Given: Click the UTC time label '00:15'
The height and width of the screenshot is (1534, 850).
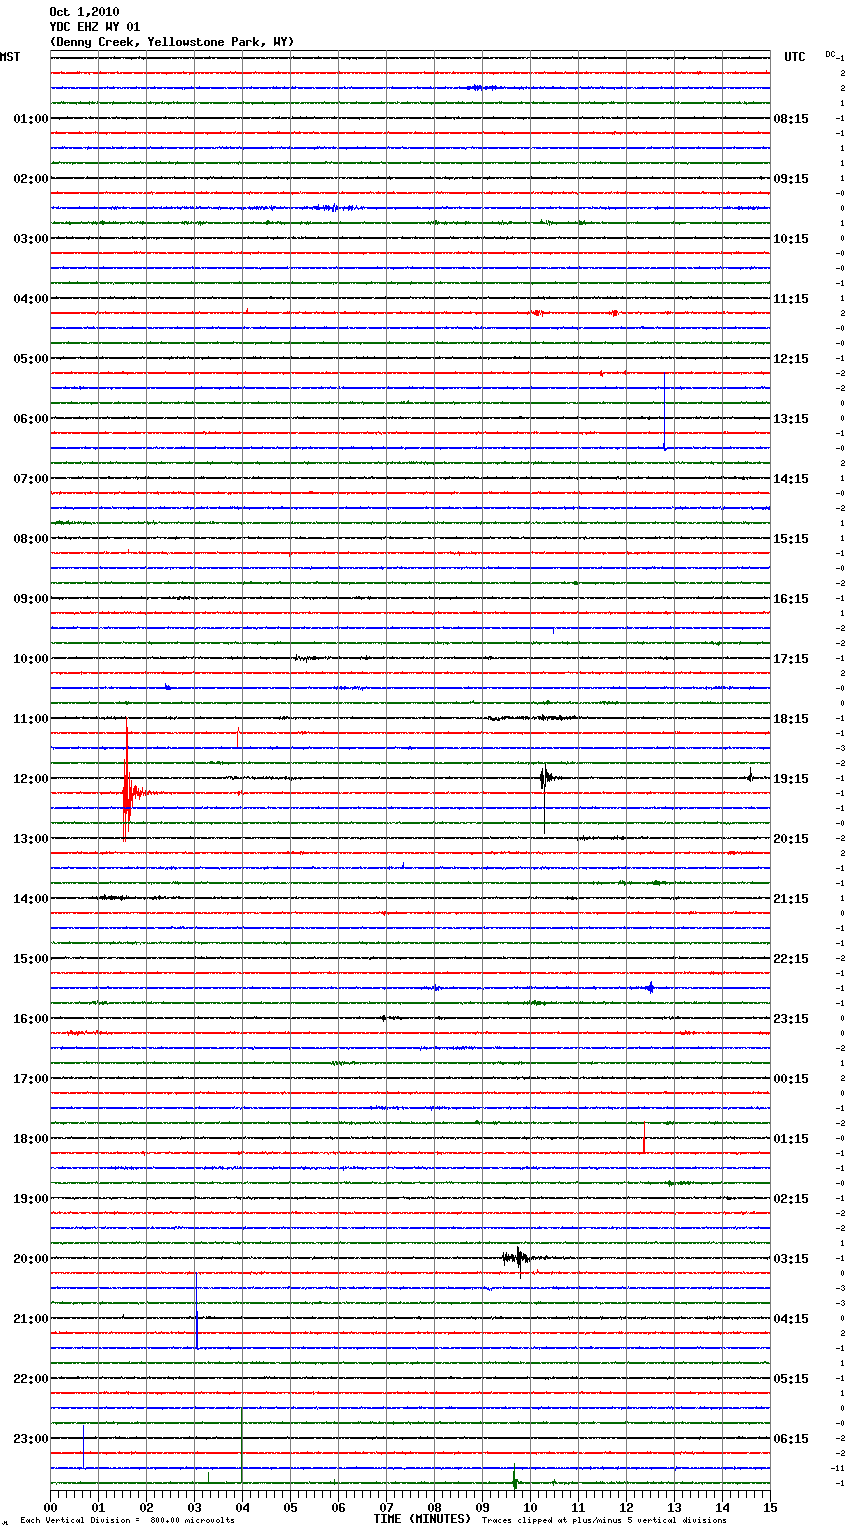Looking at the screenshot, I should [x=791, y=1079].
